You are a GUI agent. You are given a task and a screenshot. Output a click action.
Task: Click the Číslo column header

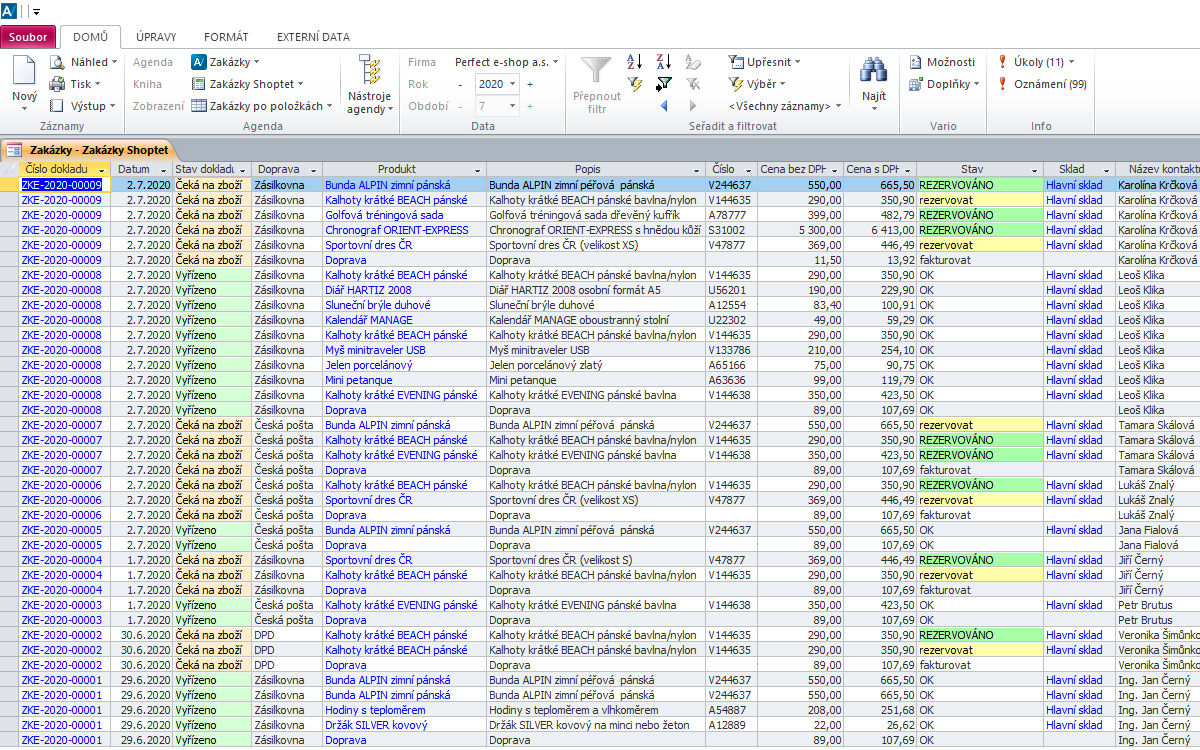[x=732, y=170]
